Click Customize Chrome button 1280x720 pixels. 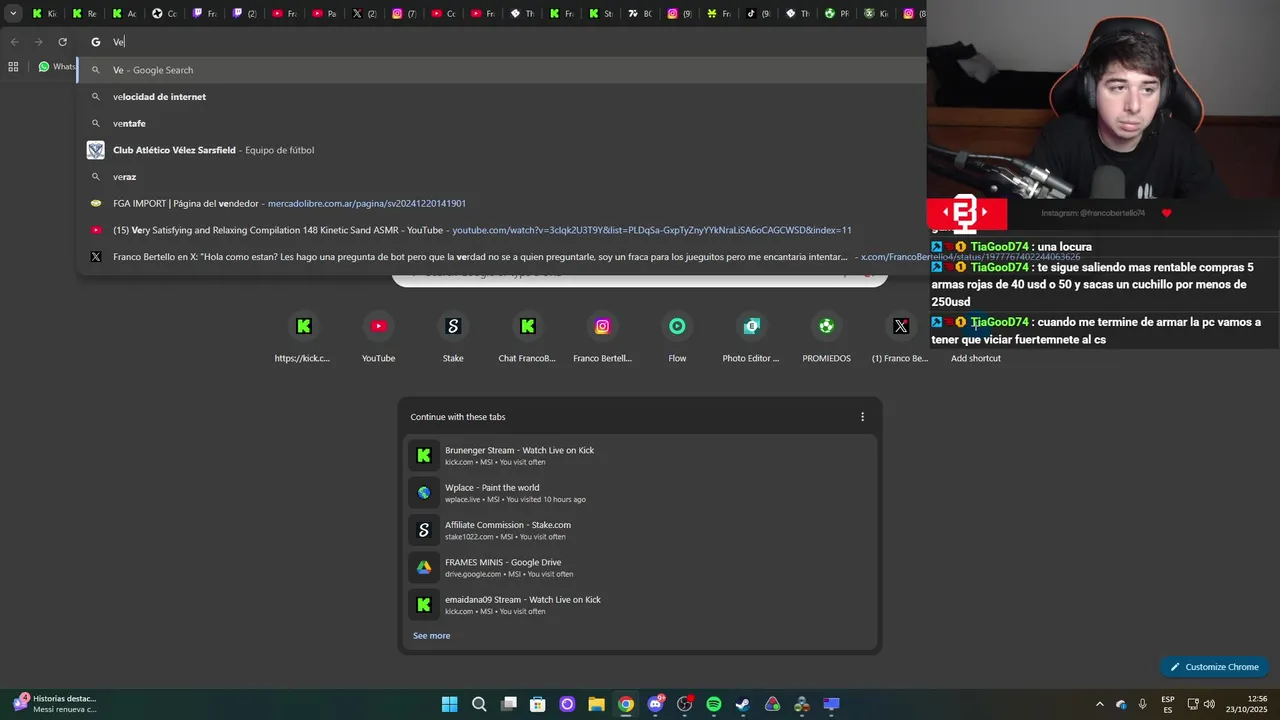[x=1214, y=667]
